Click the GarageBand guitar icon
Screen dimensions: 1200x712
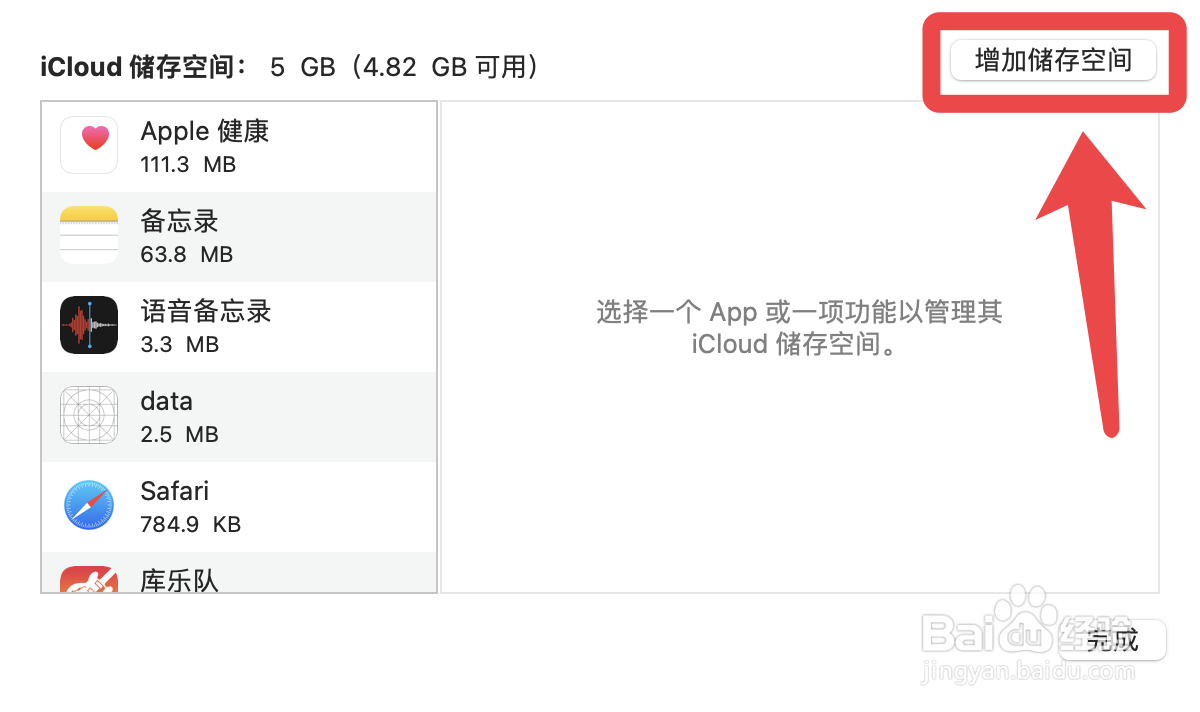[x=89, y=580]
